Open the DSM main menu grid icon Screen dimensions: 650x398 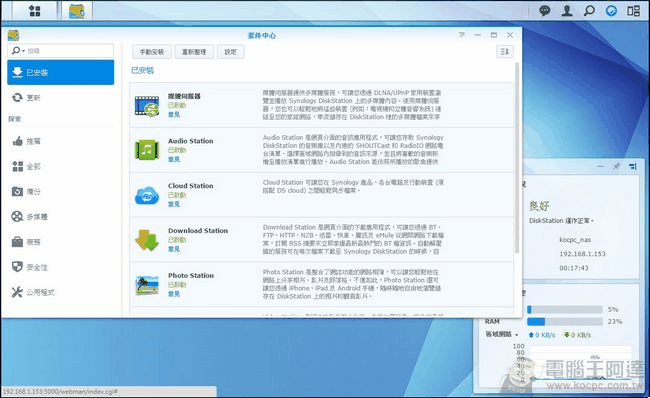coord(35,11)
